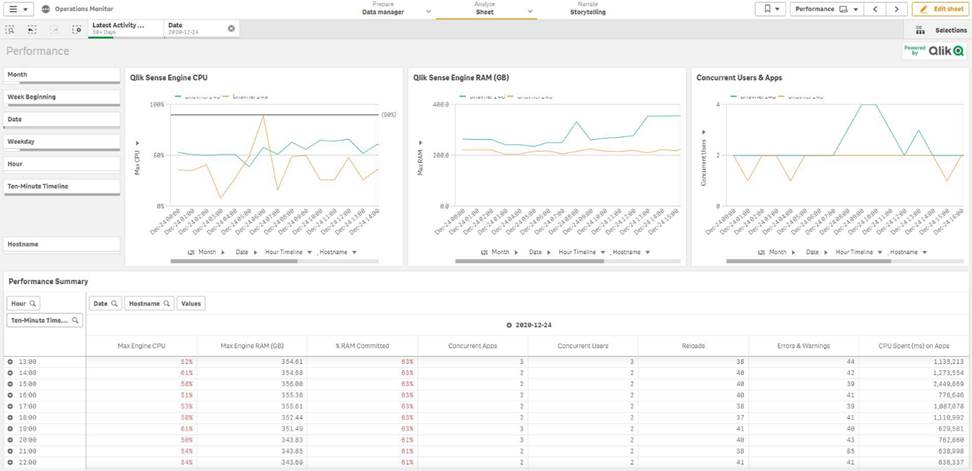This screenshot has width=972, height=471.
Task: Expand the 17:00 pivot row
Action: tap(10, 406)
